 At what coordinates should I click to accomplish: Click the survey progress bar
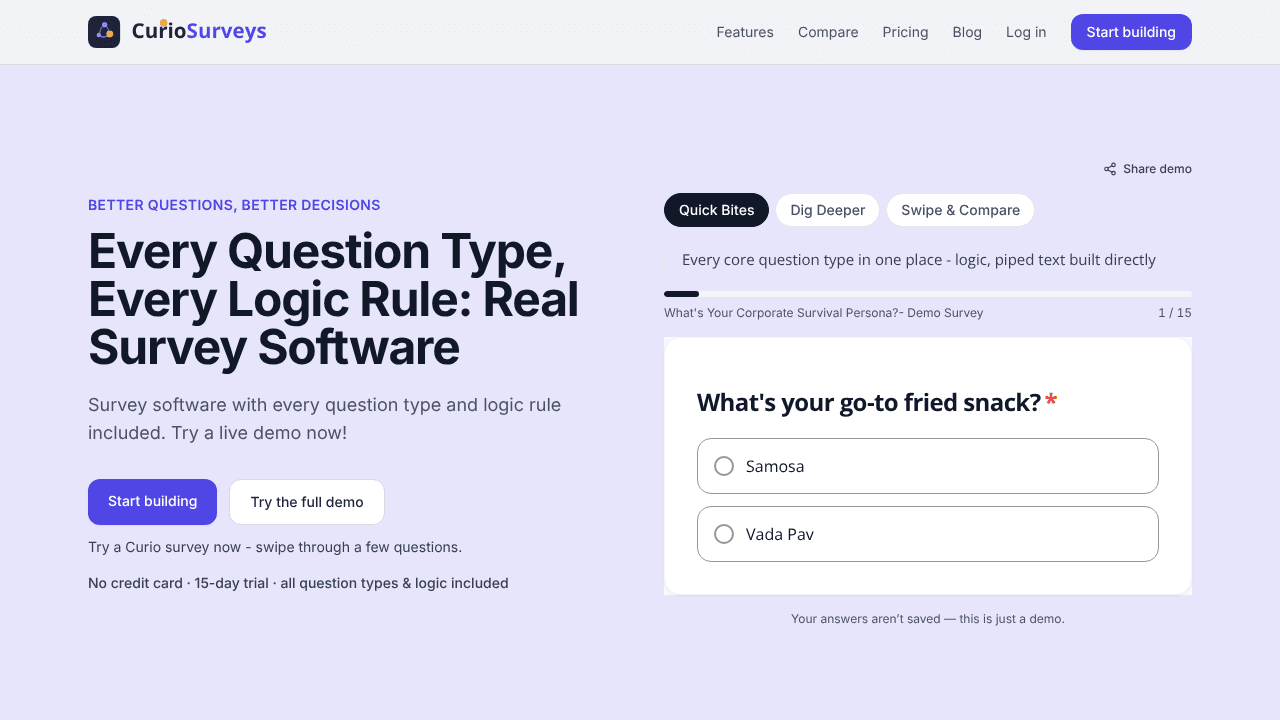[x=928, y=294]
